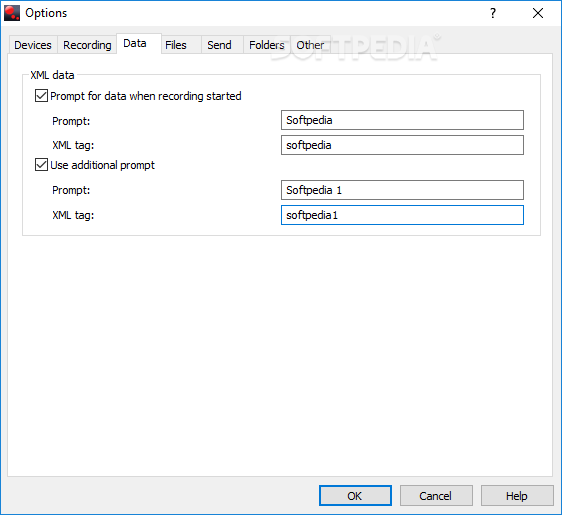Open the Other tab

coord(310,45)
